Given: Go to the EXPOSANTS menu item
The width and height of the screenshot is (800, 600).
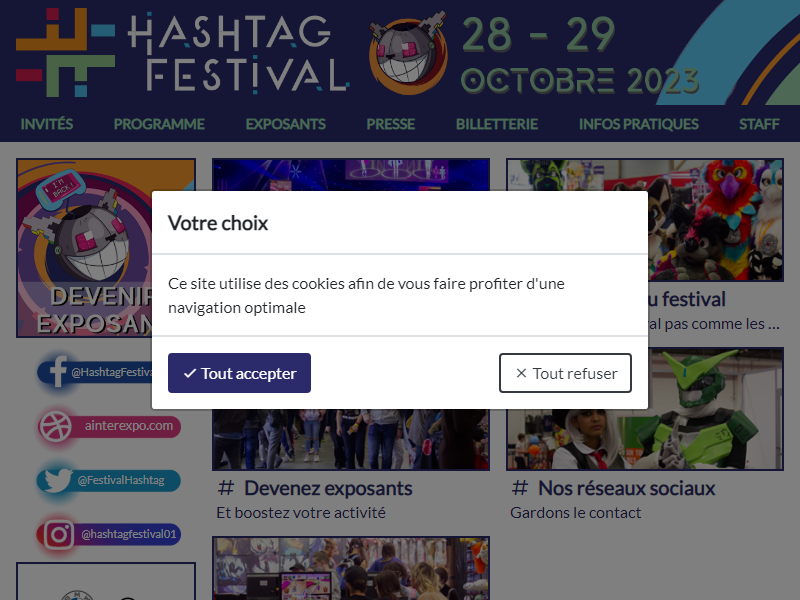Looking at the screenshot, I should [286, 124].
